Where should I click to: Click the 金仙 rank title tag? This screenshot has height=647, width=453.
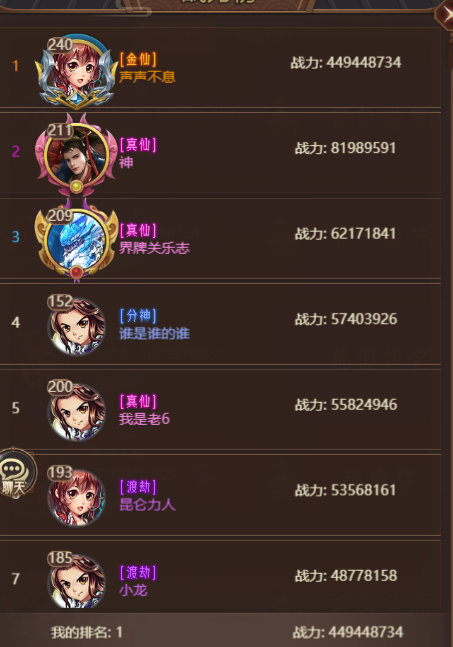point(138,59)
